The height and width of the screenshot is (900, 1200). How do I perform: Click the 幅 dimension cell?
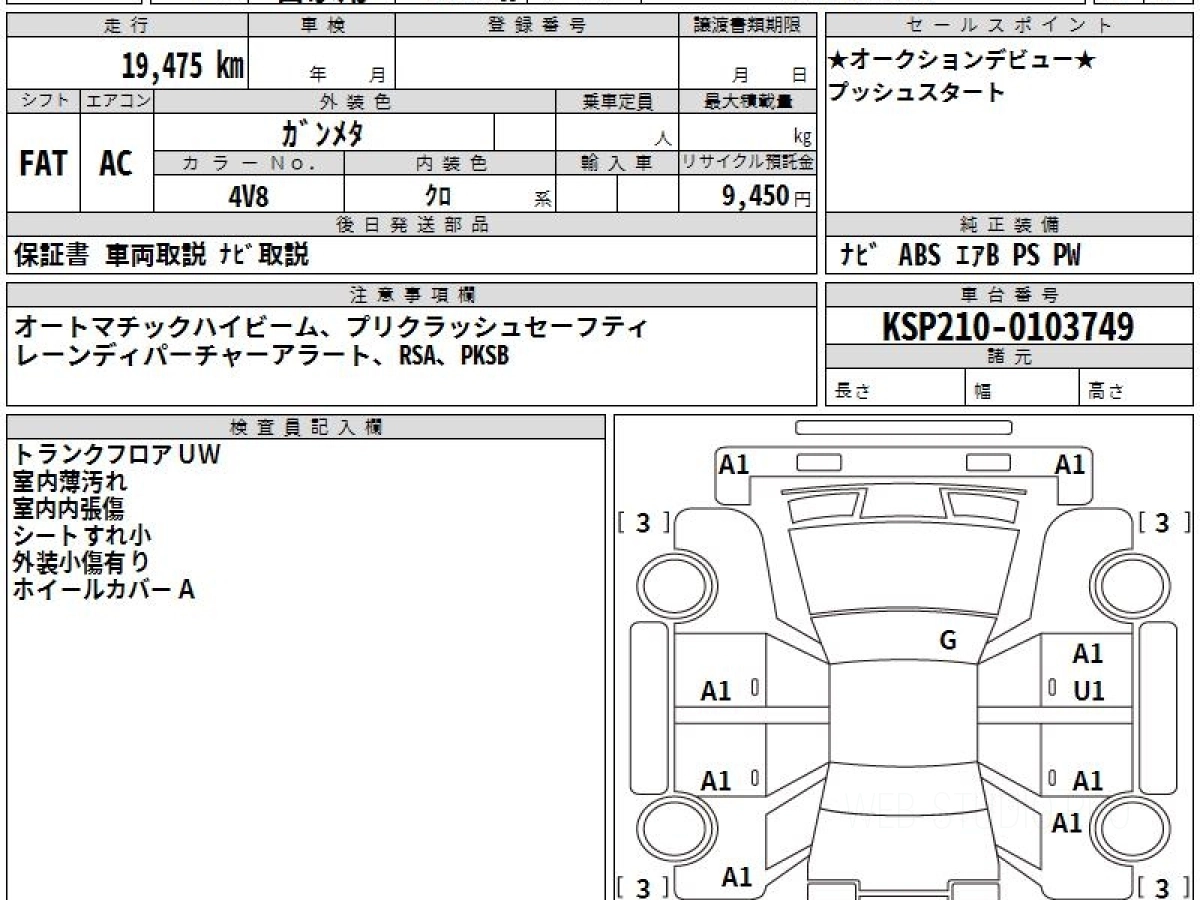point(1023,389)
